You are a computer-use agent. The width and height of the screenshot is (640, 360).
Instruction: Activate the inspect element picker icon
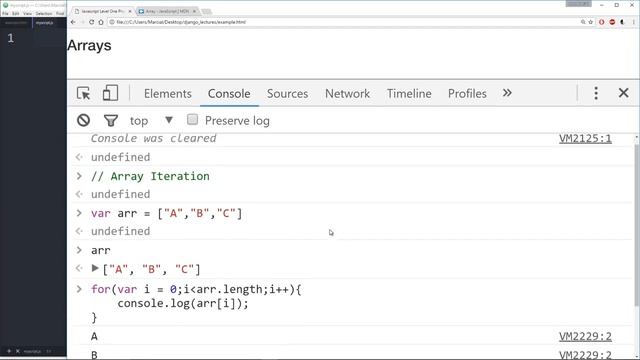tap(84, 93)
